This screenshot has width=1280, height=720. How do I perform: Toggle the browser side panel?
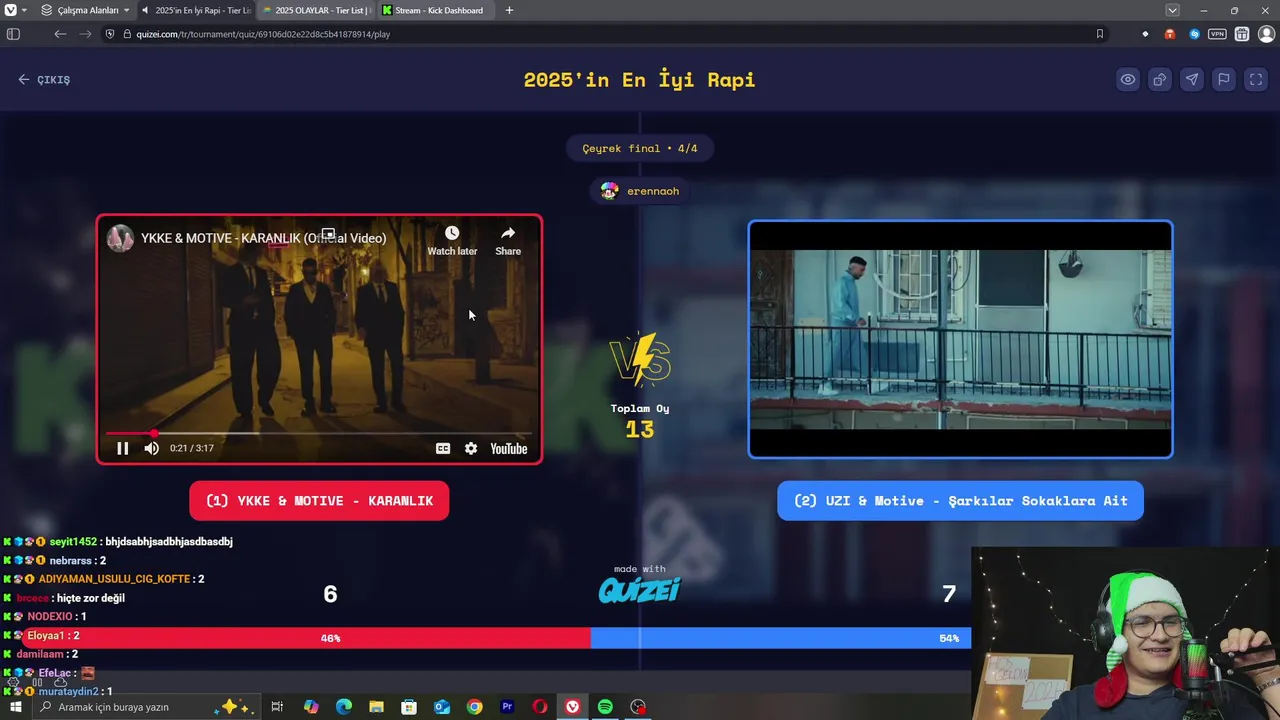13,34
